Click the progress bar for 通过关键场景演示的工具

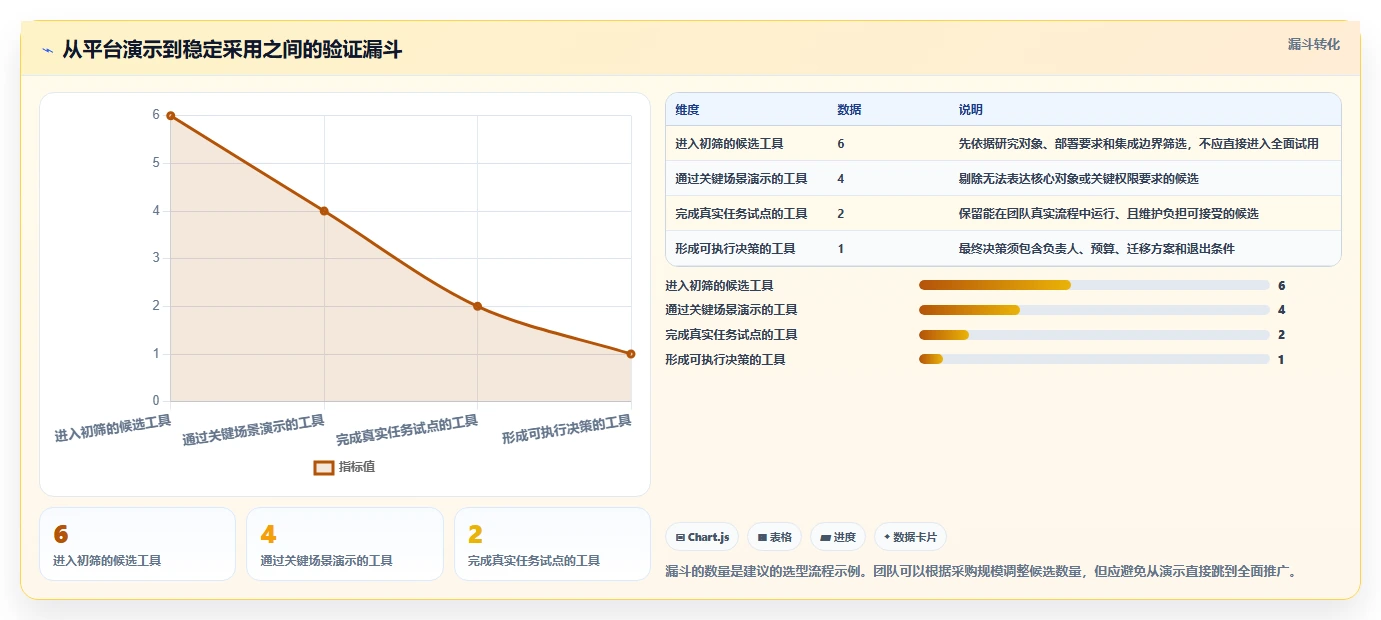pos(1094,310)
